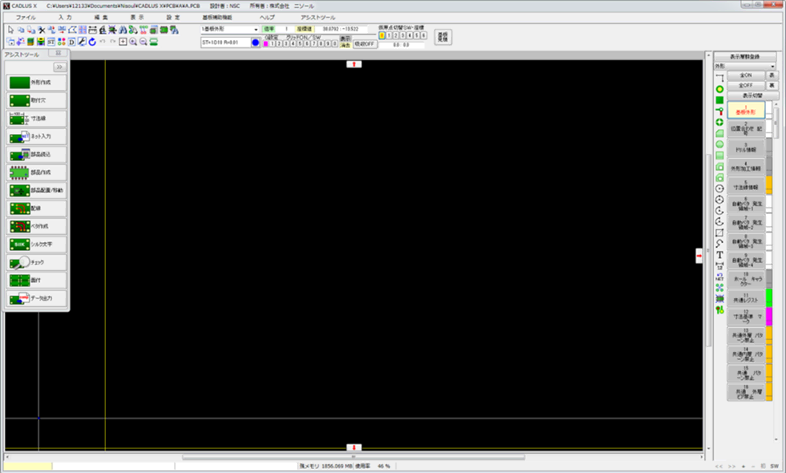Click the redo arrow icon
The width and height of the screenshot is (786, 473).
coord(113,41)
